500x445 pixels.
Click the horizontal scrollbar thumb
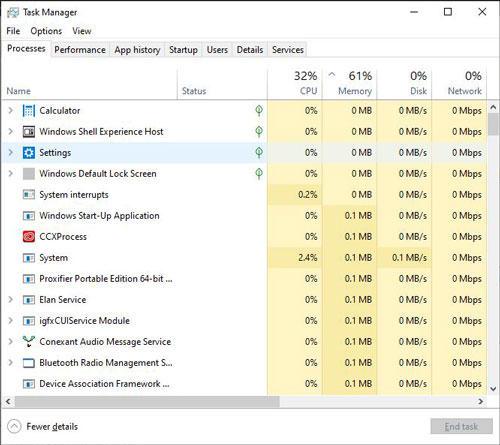(147, 402)
